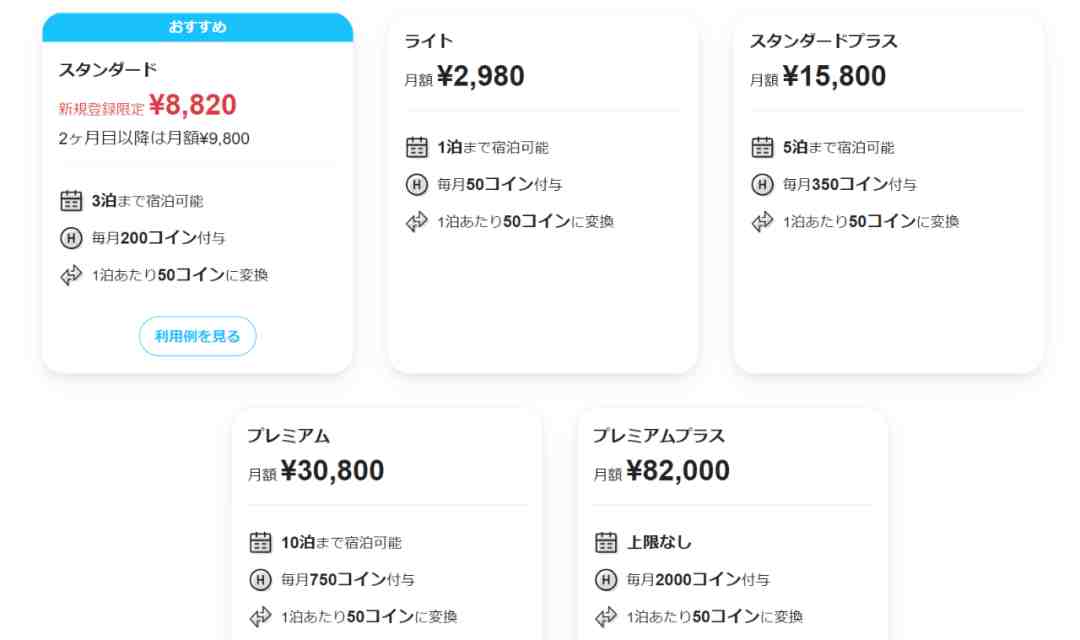The image size is (1080, 640).
Task: Click calendar icon in スタンダード plan
Action: tap(71, 200)
